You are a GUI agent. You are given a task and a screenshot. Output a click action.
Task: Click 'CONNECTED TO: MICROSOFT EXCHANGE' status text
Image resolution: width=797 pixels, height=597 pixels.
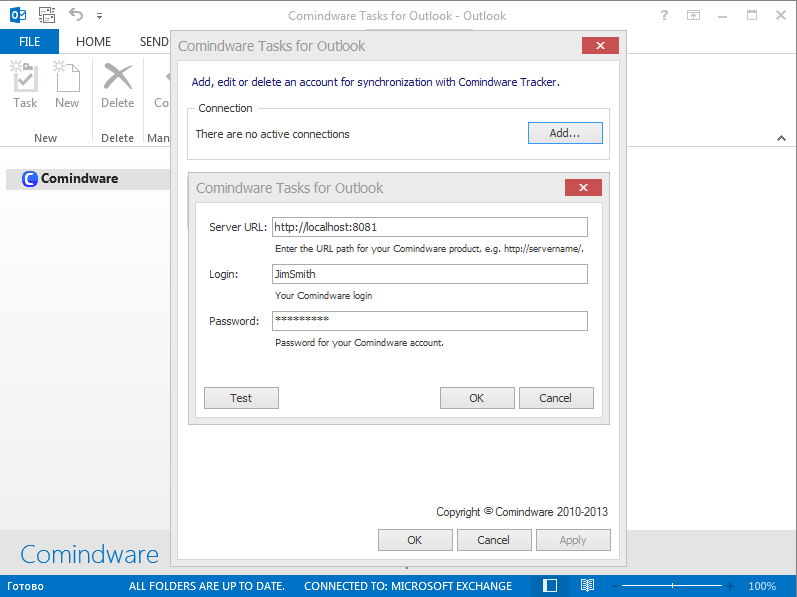[408, 586]
